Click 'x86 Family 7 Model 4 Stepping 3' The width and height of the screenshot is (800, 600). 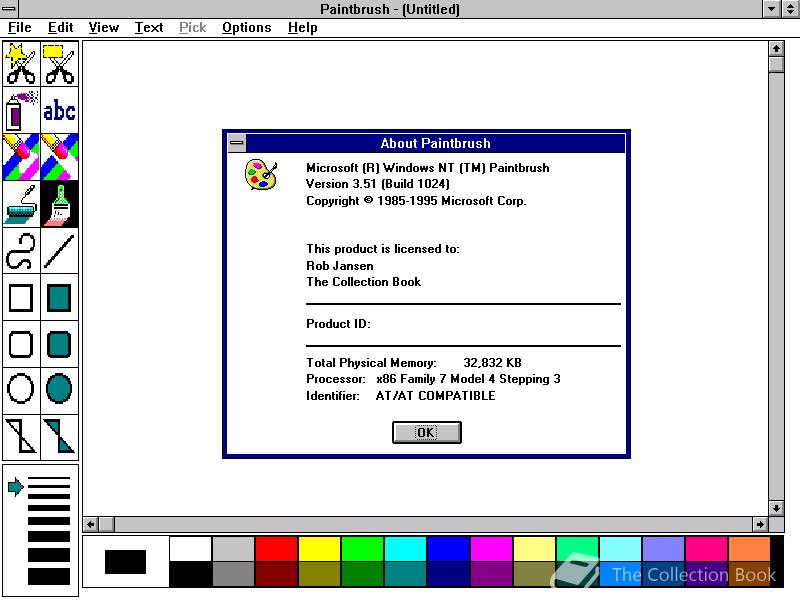point(468,379)
